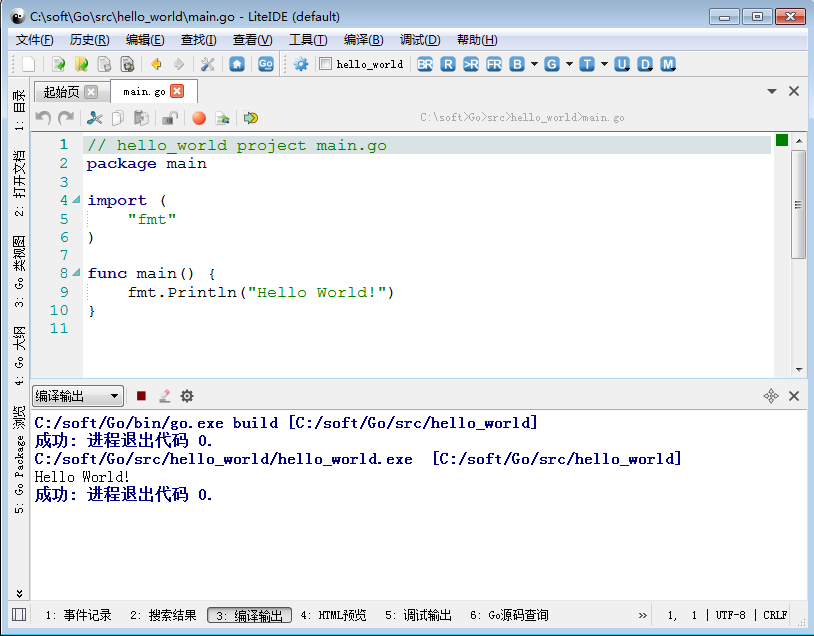Image resolution: width=814 pixels, height=636 pixels.
Task: Create a new file with the blank page icon
Action: tap(29, 64)
